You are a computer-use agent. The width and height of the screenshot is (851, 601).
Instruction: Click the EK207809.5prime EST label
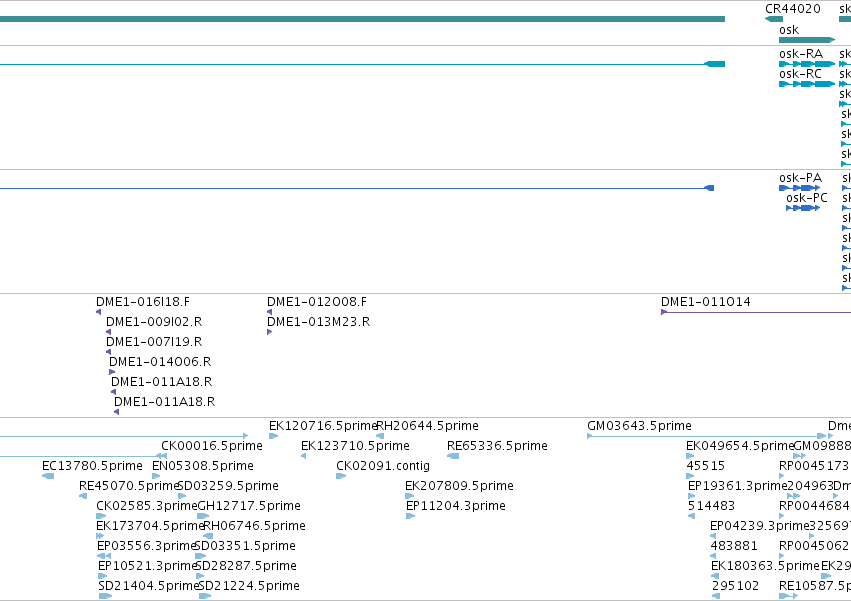coord(459,486)
